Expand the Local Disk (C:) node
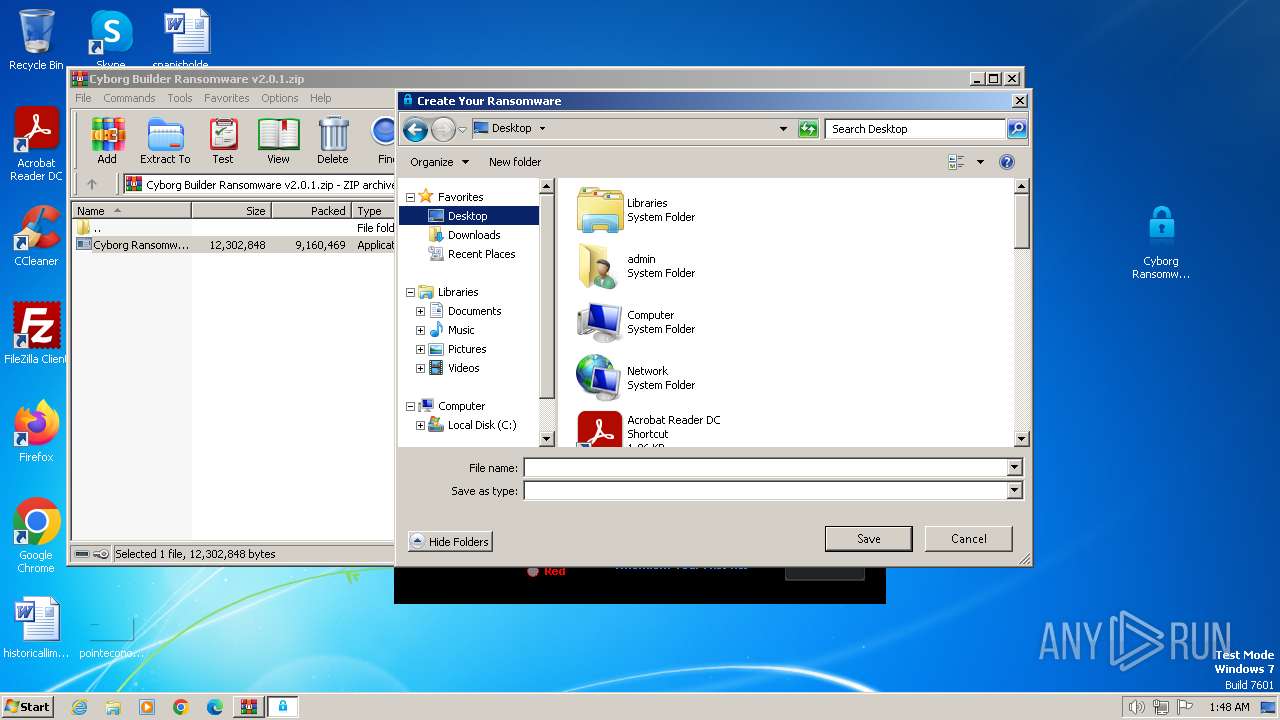The width and height of the screenshot is (1280, 720). point(420,425)
